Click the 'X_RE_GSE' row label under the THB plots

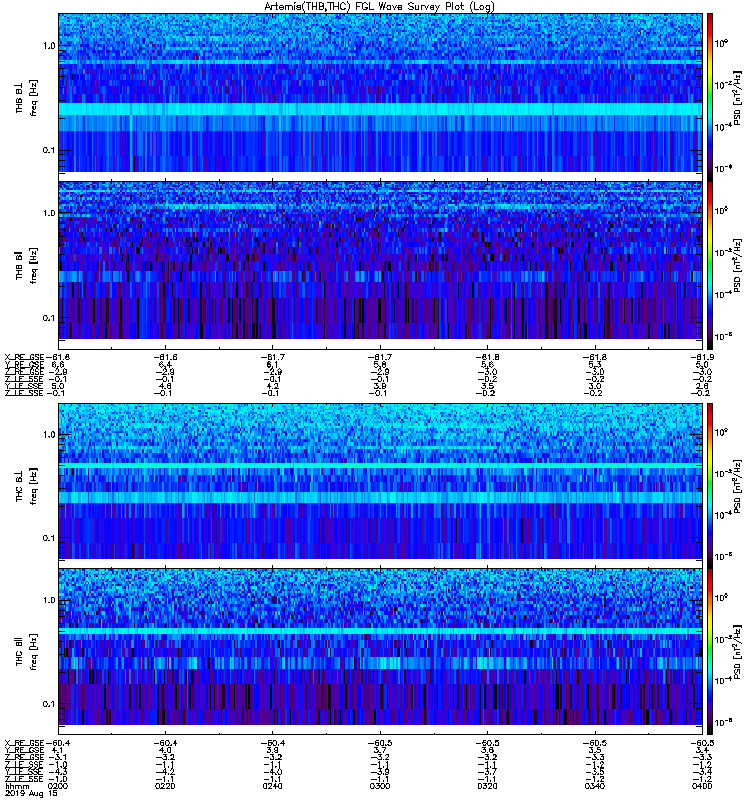[x=24, y=357]
